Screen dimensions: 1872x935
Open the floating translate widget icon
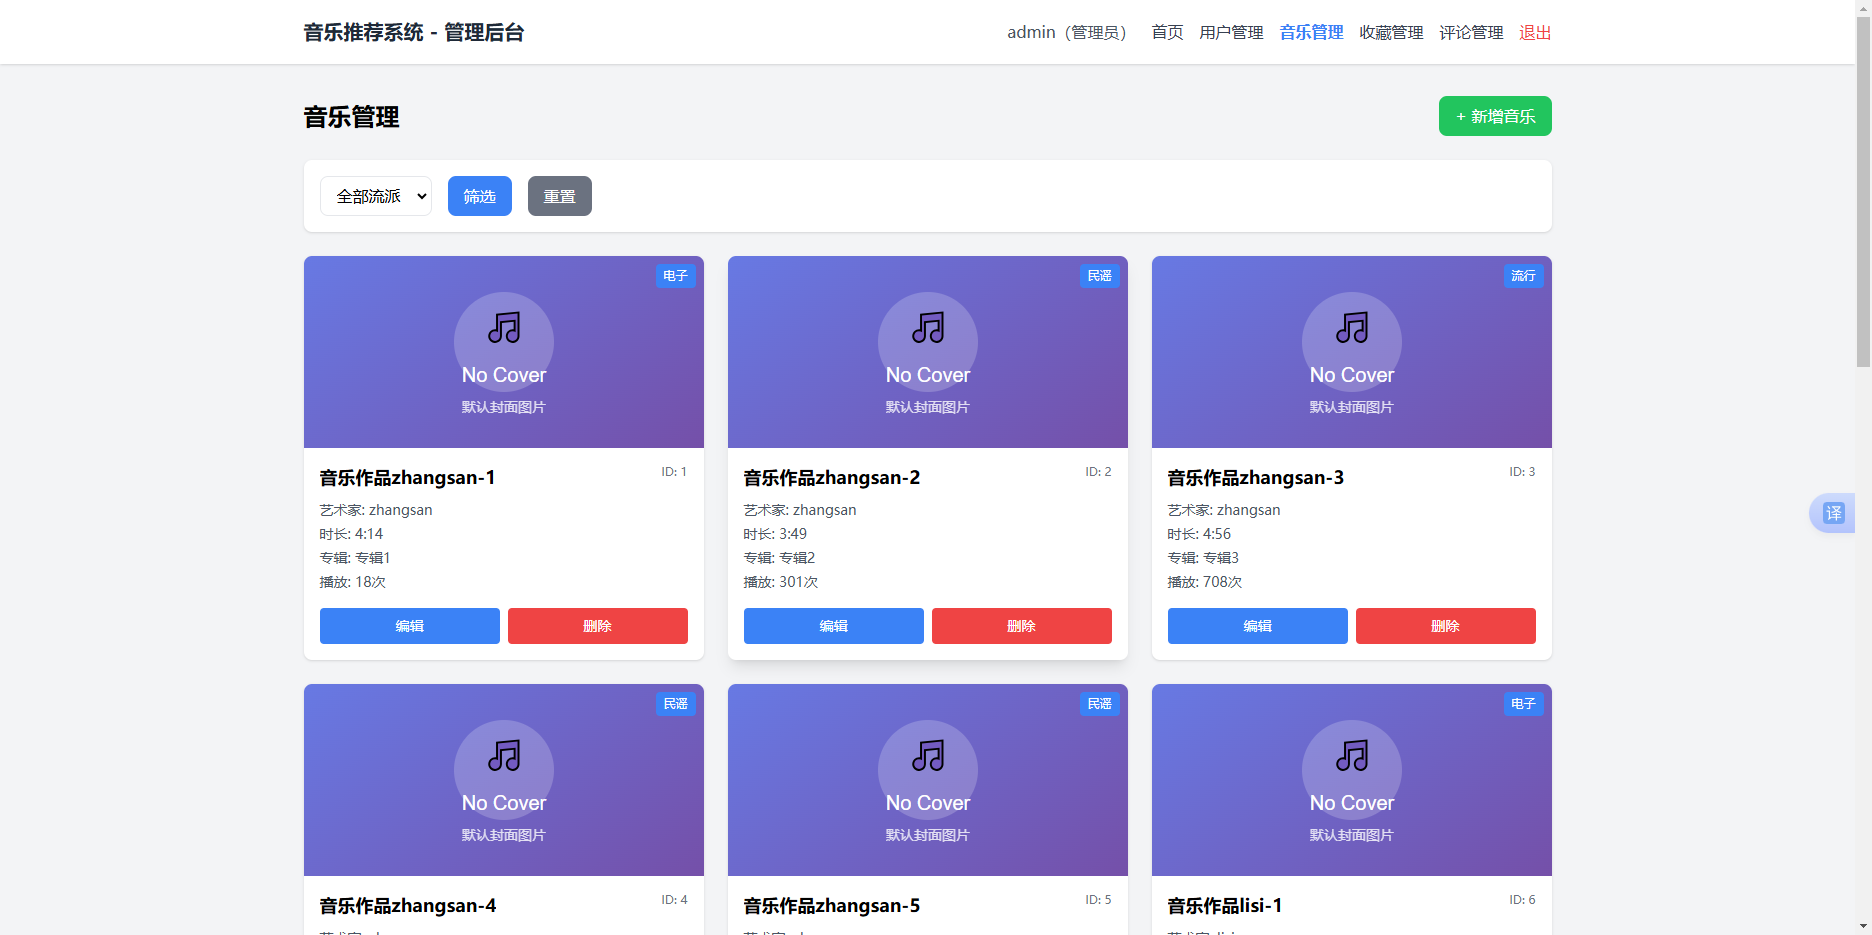point(1833,513)
